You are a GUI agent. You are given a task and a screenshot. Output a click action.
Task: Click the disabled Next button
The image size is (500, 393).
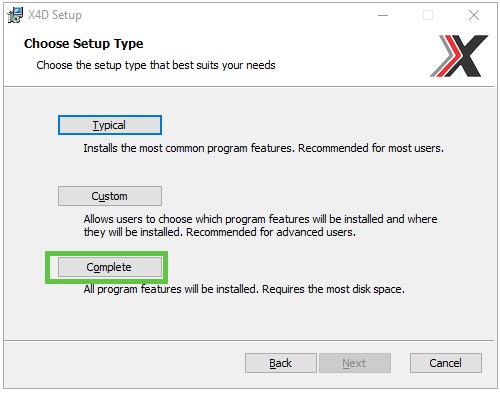pos(355,363)
